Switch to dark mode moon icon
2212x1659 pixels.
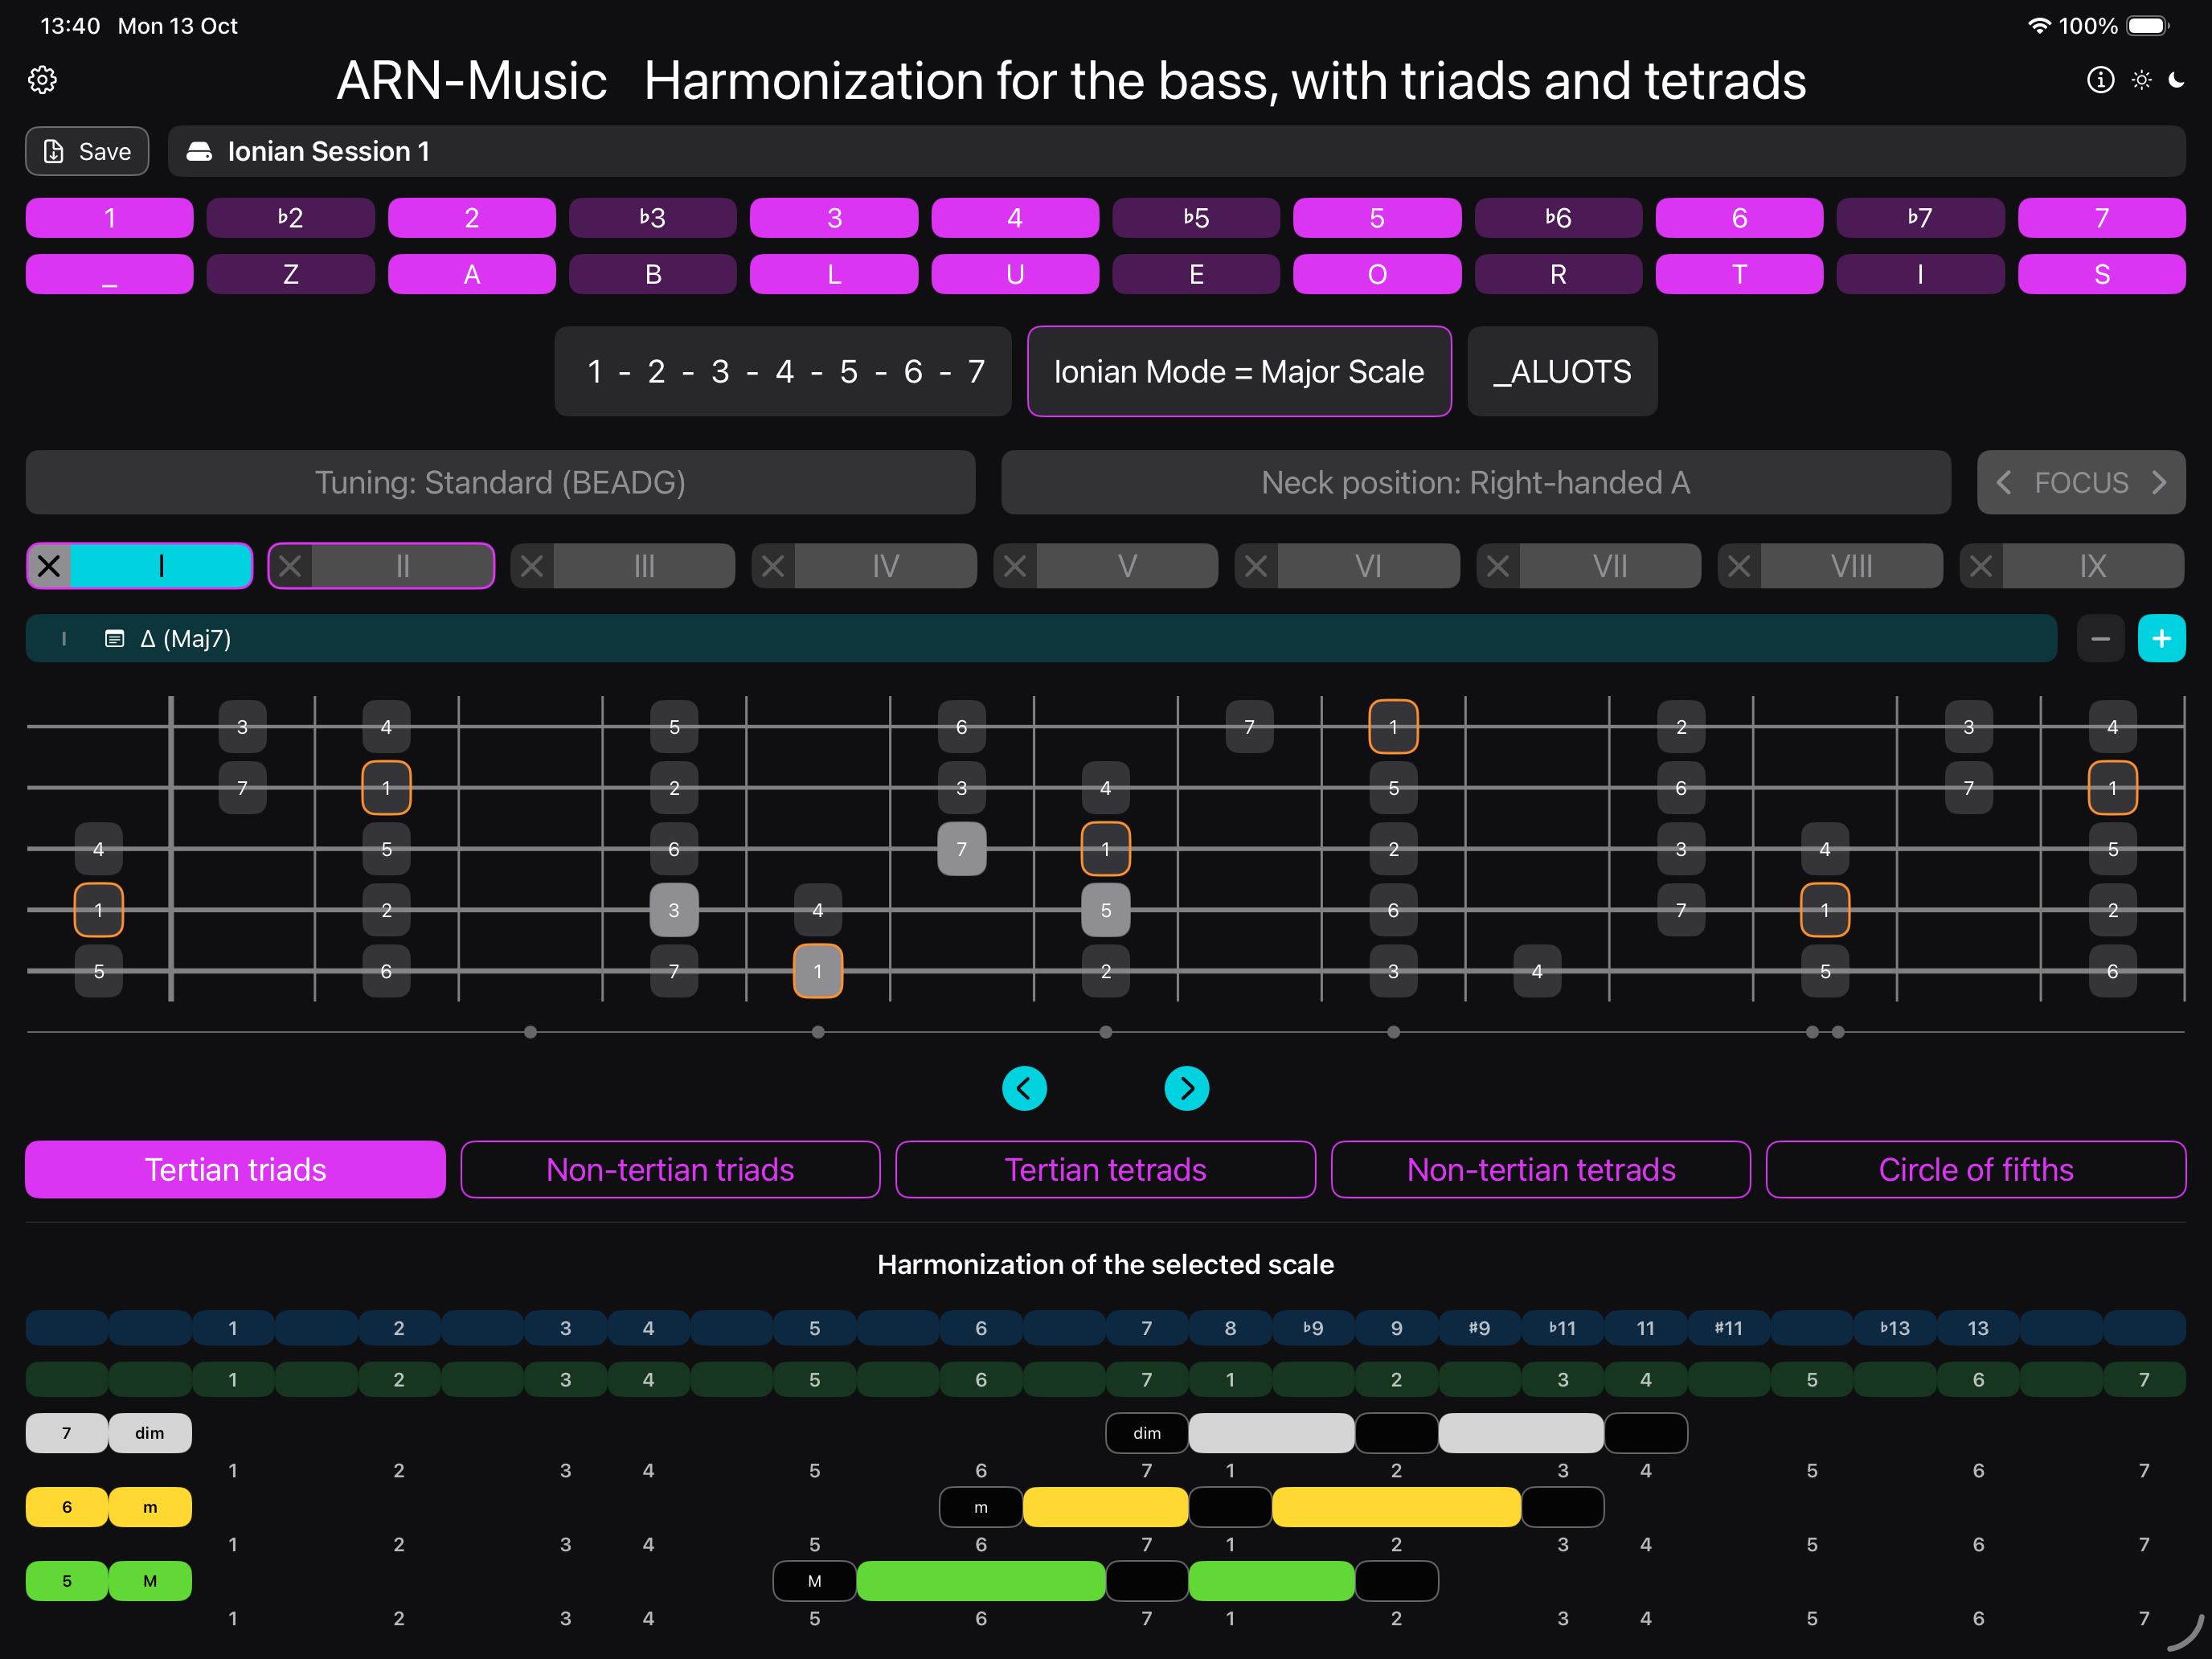tap(2177, 80)
